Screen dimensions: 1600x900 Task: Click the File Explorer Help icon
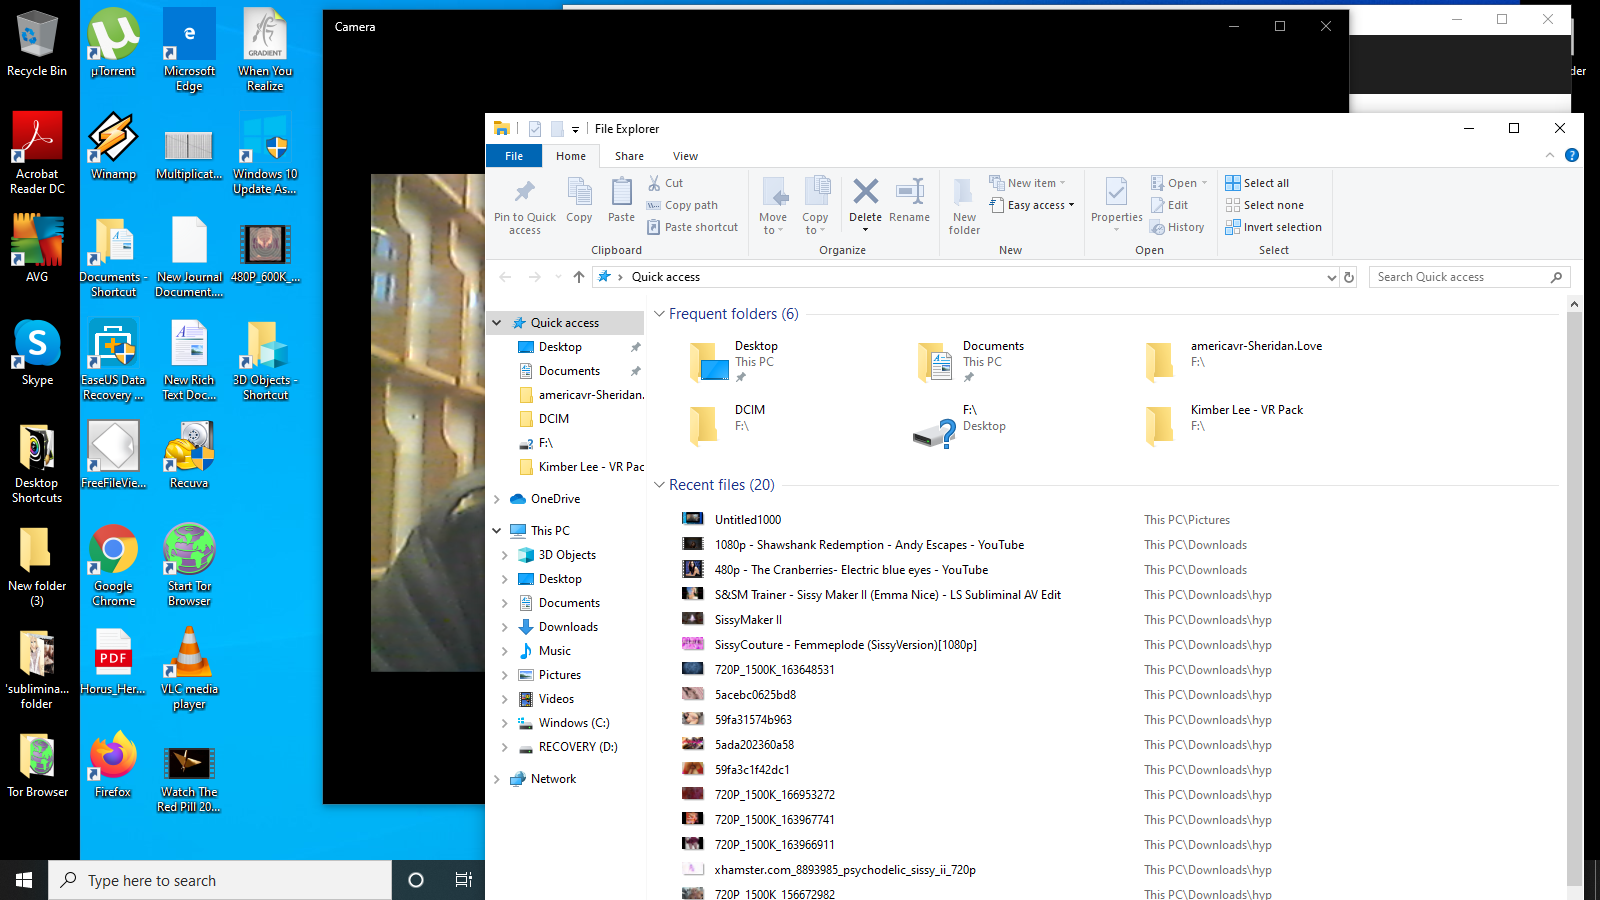[x=1571, y=155]
